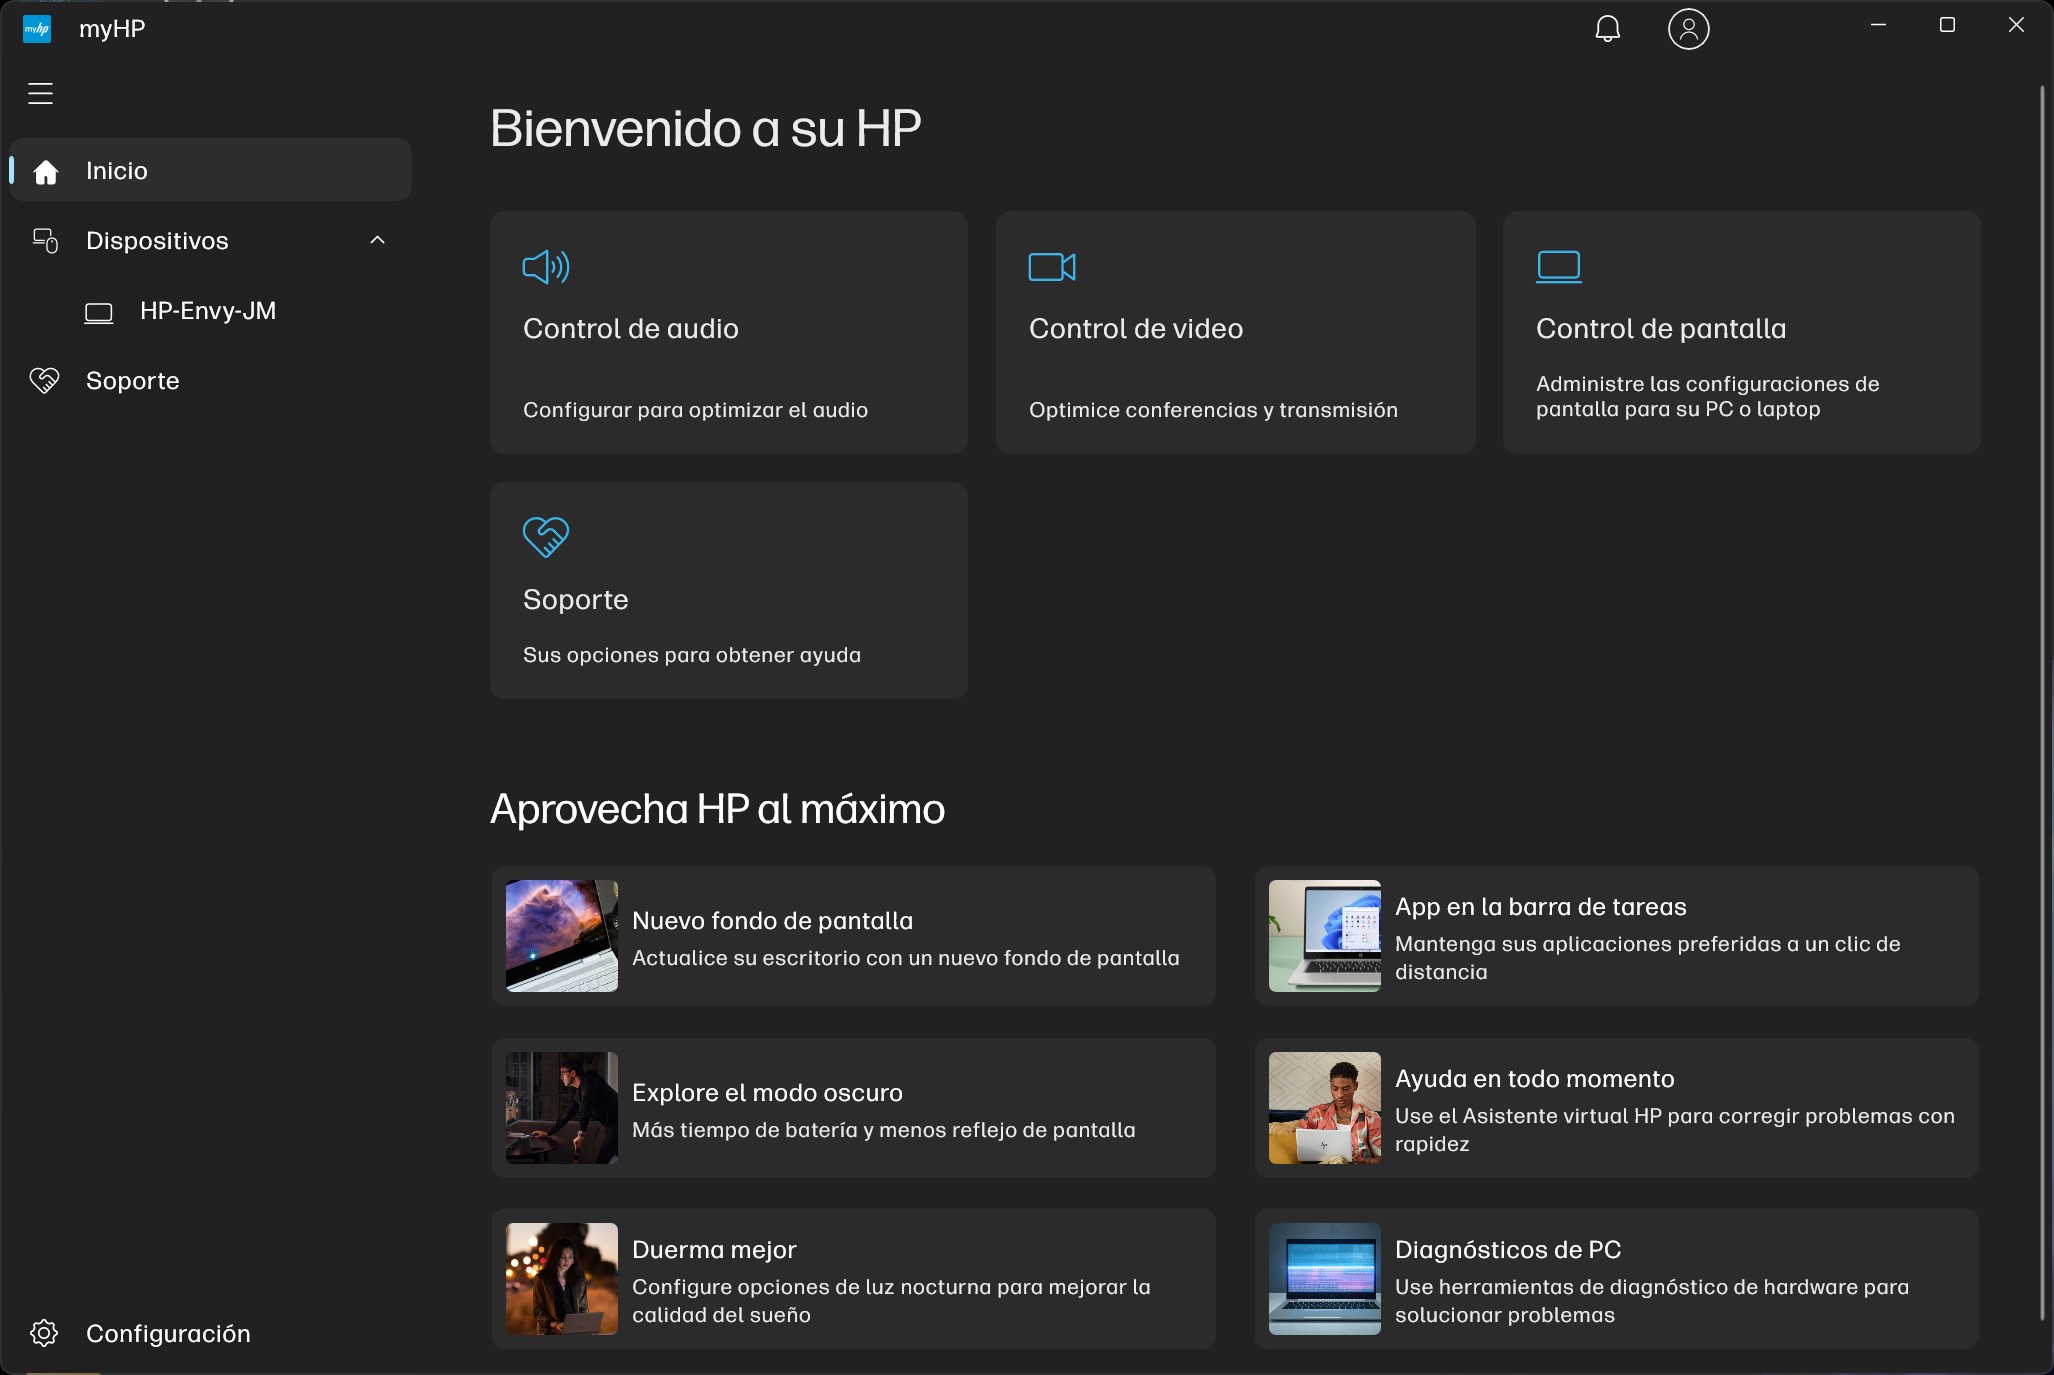2054x1375 pixels.
Task: Open the Diagnósticos de PC tip
Action: 1617,1279
